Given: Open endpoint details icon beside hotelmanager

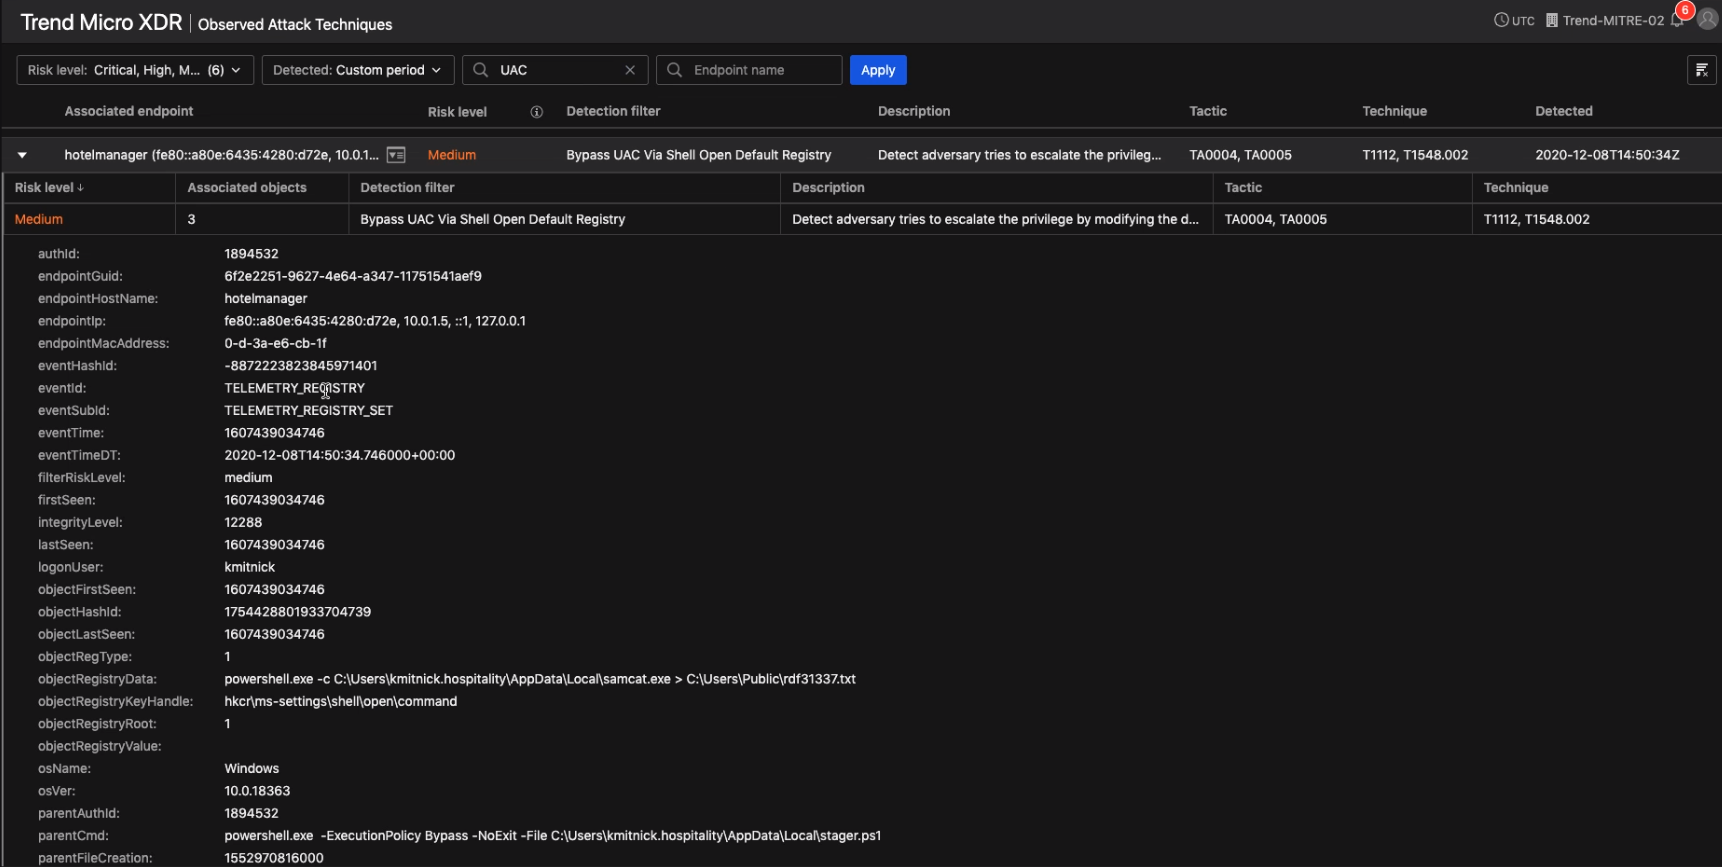Looking at the screenshot, I should tap(396, 155).
